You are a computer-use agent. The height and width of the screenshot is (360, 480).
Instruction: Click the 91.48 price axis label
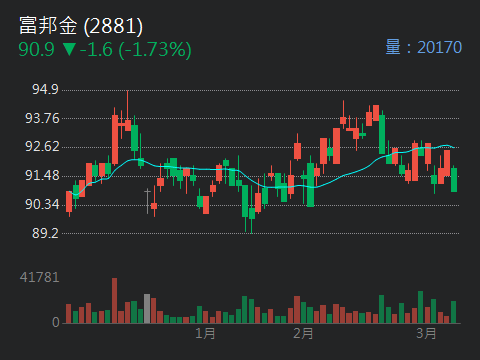pyautogui.click(x=42, y=175)
